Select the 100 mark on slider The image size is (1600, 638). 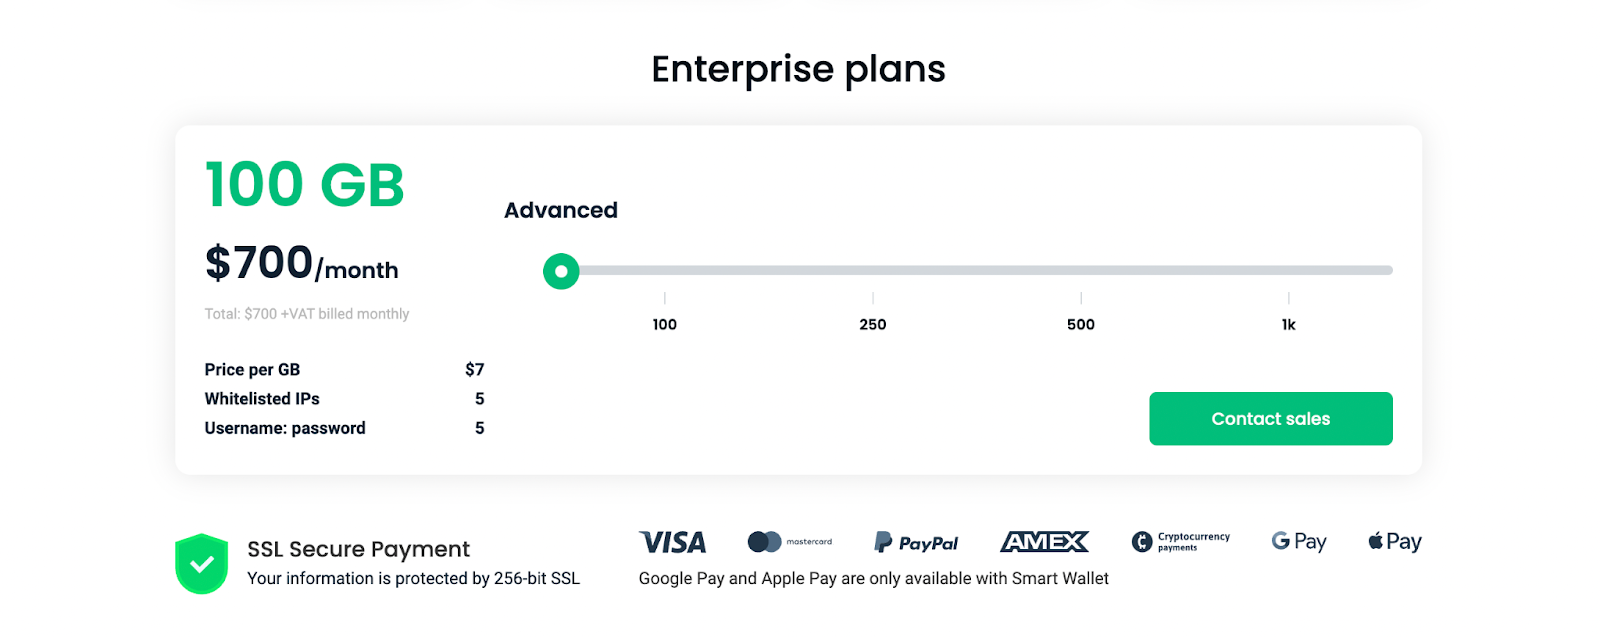(665, 324)
